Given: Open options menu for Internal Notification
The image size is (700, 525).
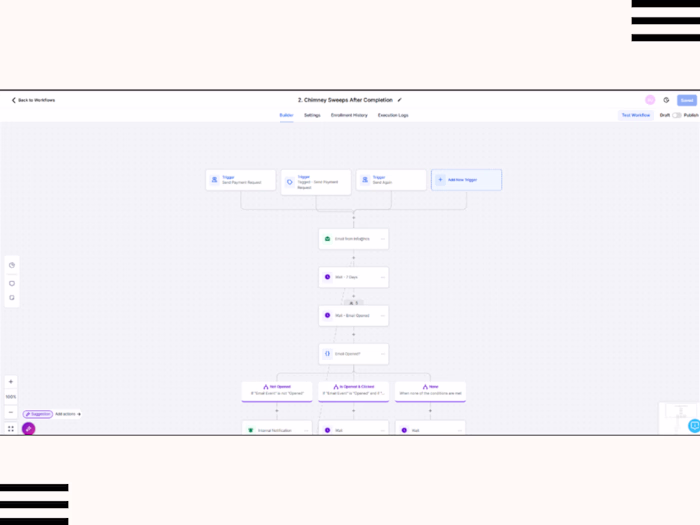Looking at the screenshot, I should (x=306, y=430).
